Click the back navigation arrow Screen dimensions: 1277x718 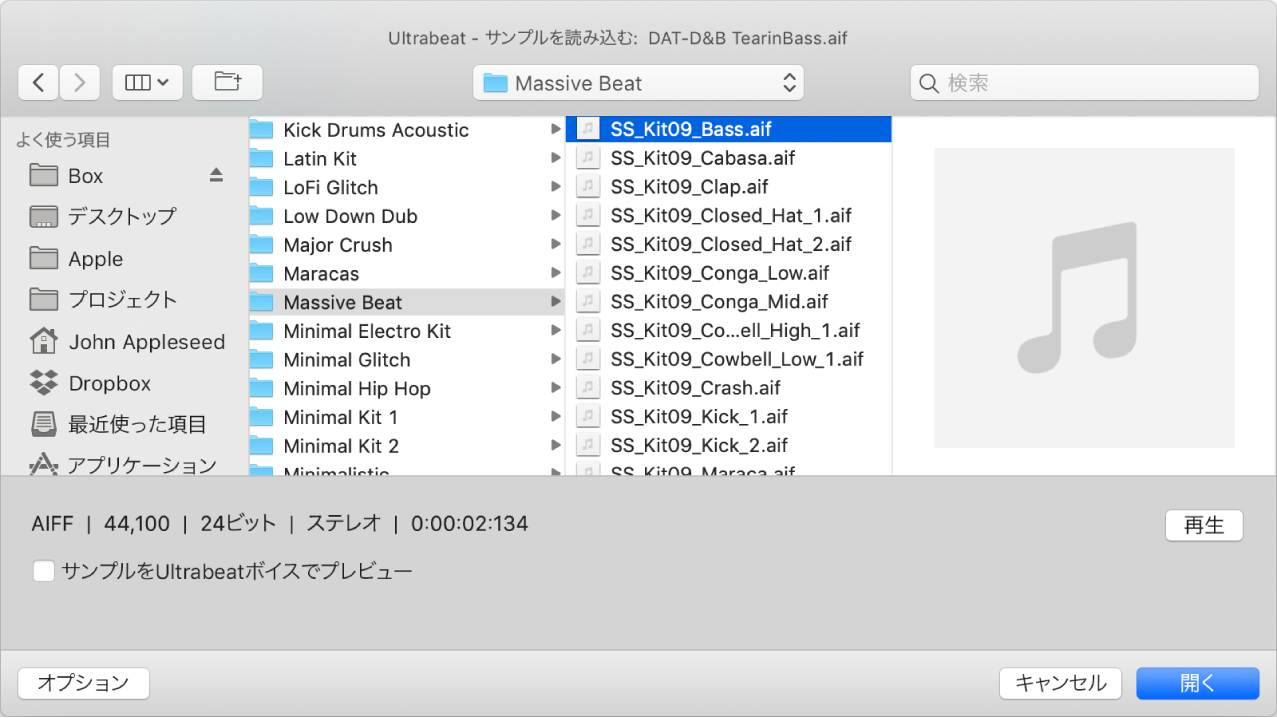38,82
